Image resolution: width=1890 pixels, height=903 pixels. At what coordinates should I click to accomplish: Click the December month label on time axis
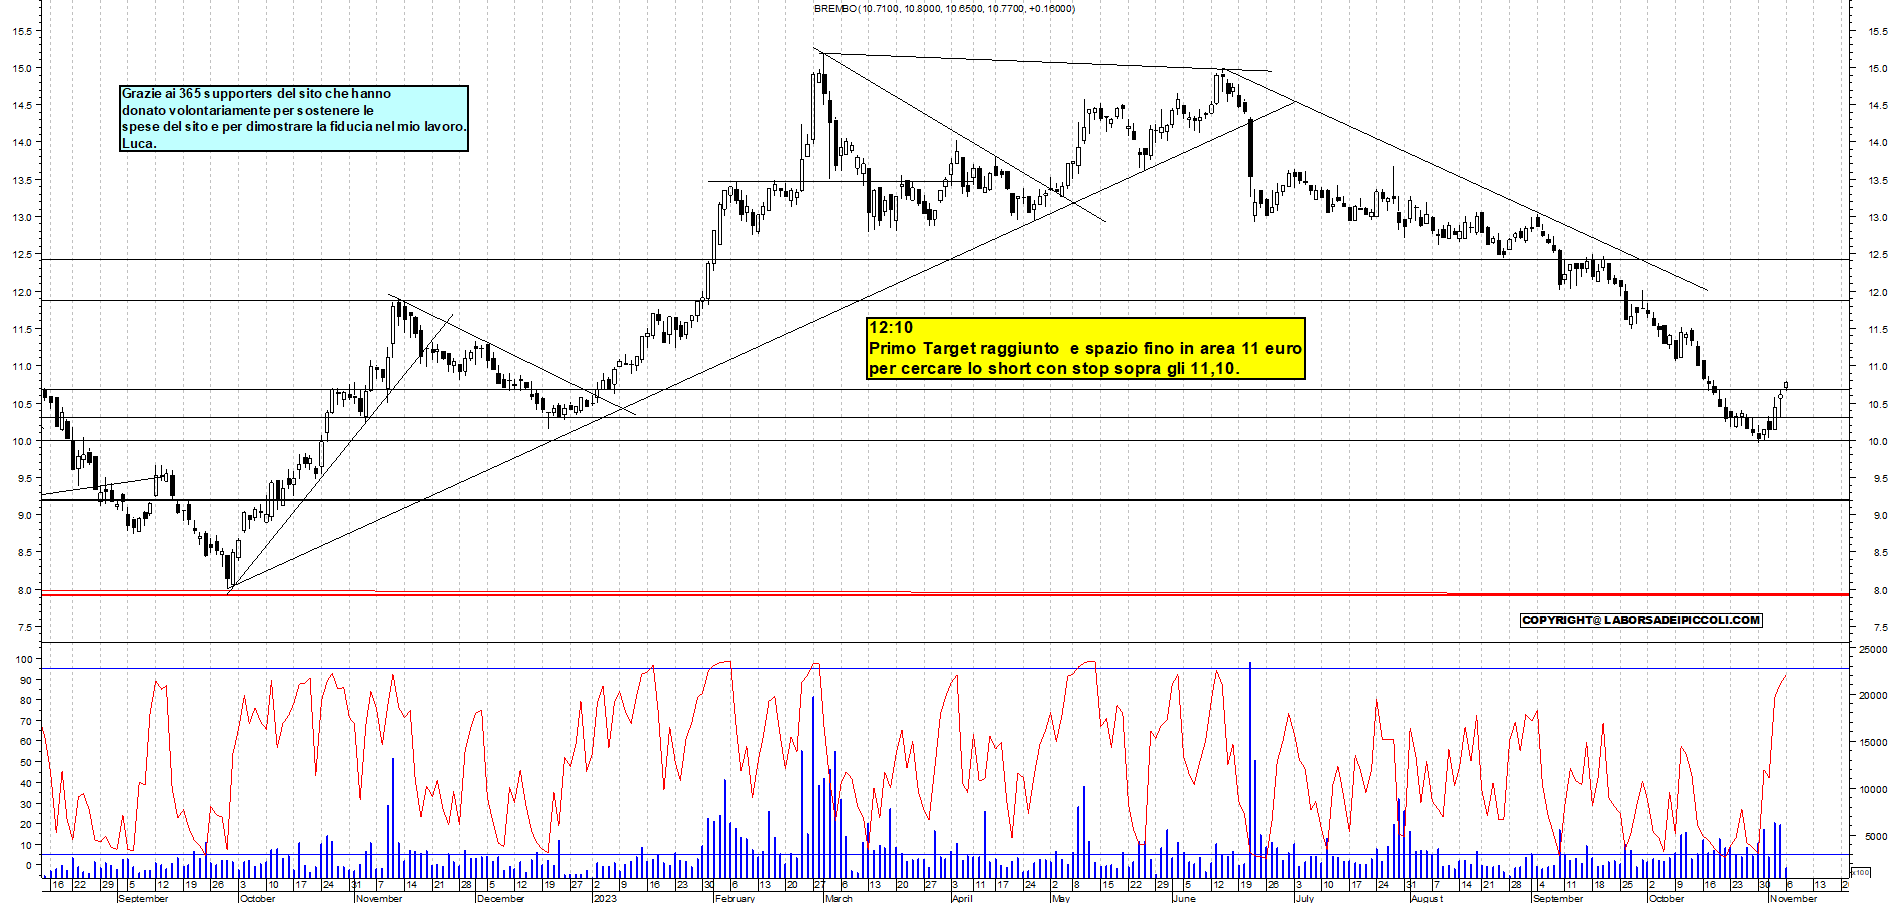coord(501,898)
